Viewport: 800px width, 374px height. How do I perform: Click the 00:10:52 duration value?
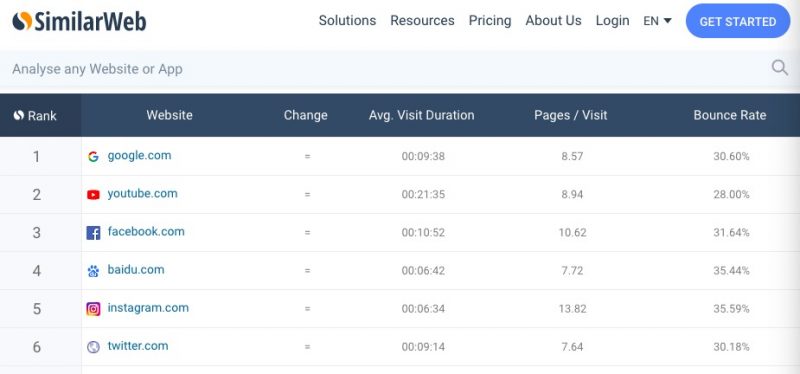[423, 233]
